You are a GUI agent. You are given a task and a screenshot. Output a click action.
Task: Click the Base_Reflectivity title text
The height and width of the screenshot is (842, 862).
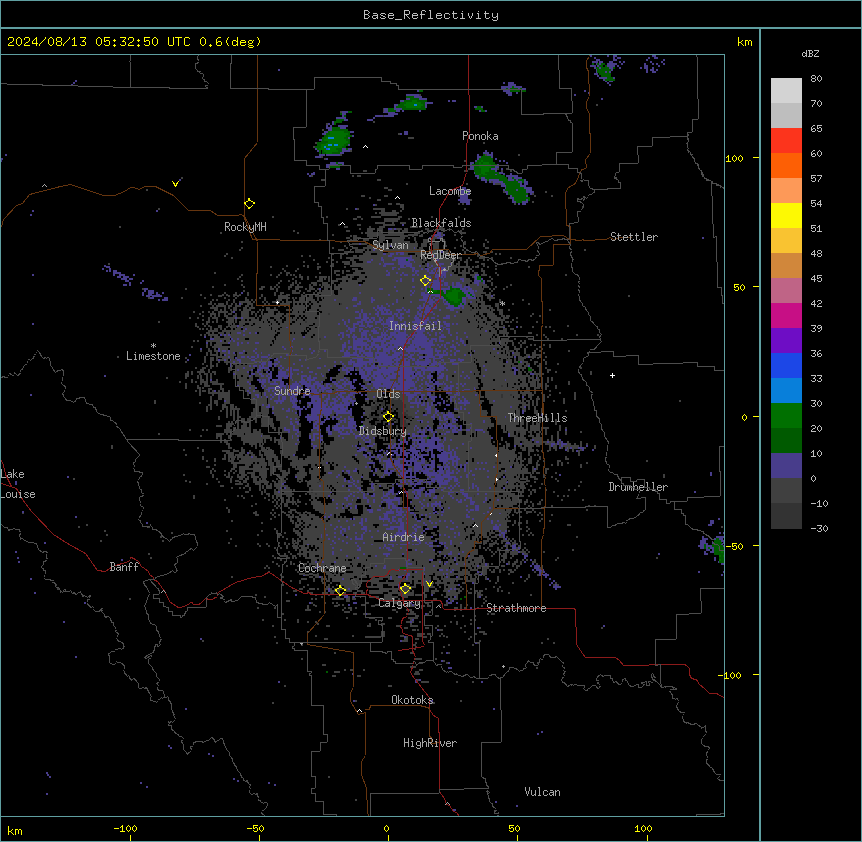[431, 15]
